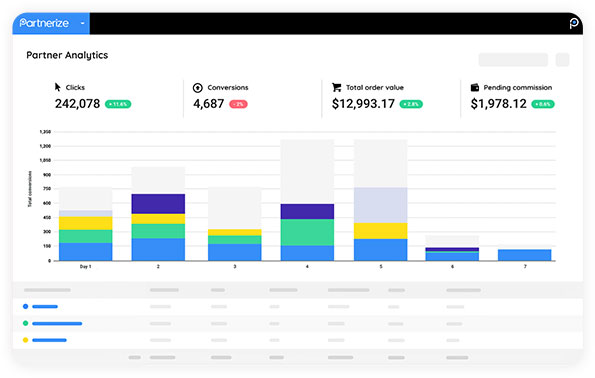Click the Total conversions axis title
The image size is (595, 378).
(x=30, y=189)
